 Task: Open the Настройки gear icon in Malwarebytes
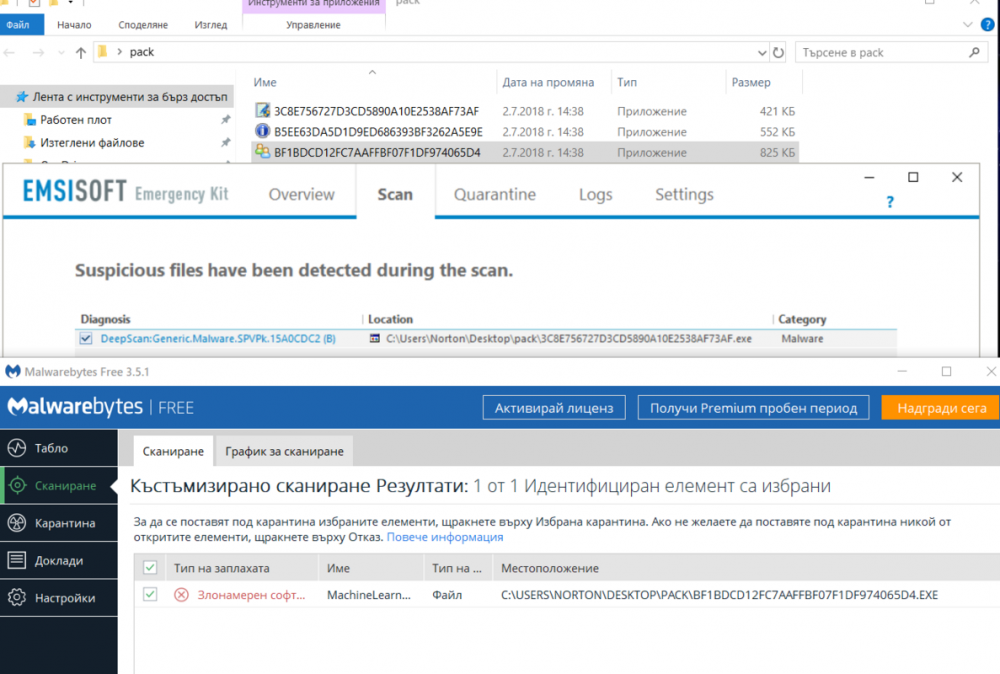point(17,598)
